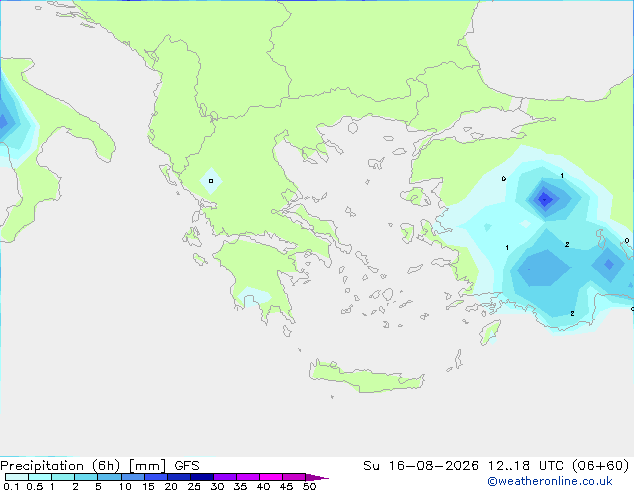
Task: Click the 'Su 16-08-2026 12..18 UTC (06+60)' timestamp
Action: (496, 466)
